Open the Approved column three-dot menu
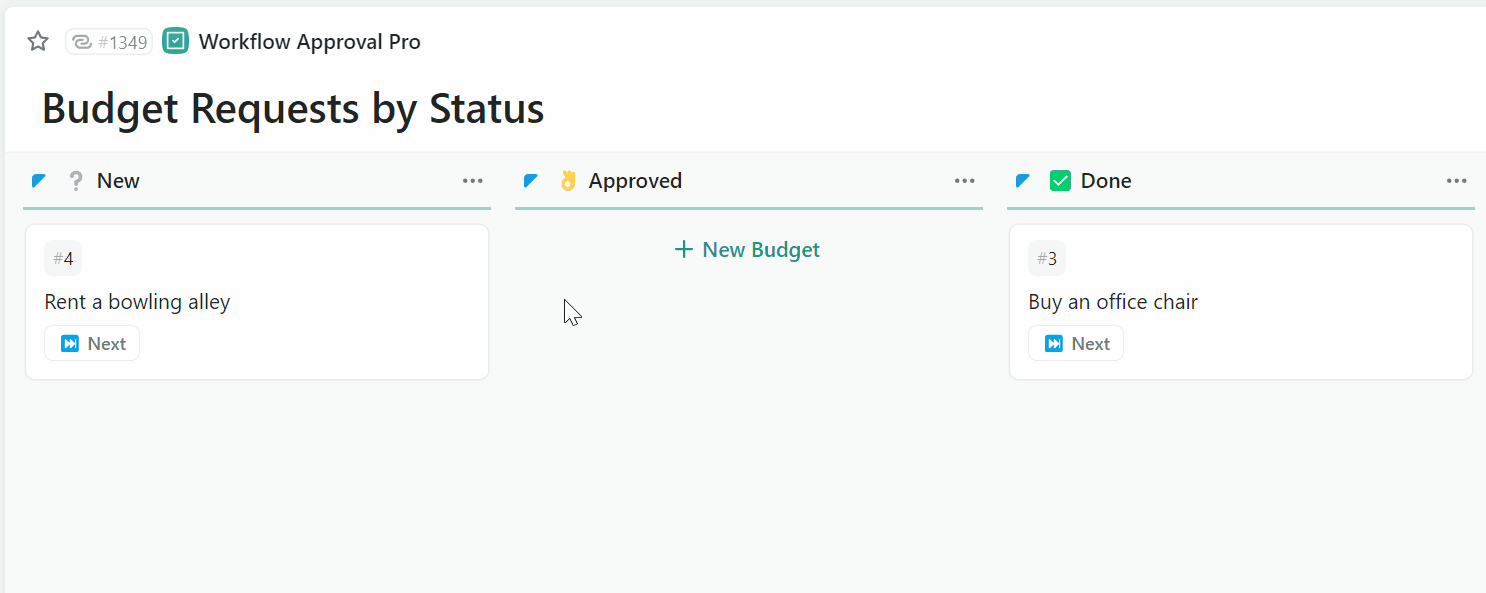 coord(965,181)
